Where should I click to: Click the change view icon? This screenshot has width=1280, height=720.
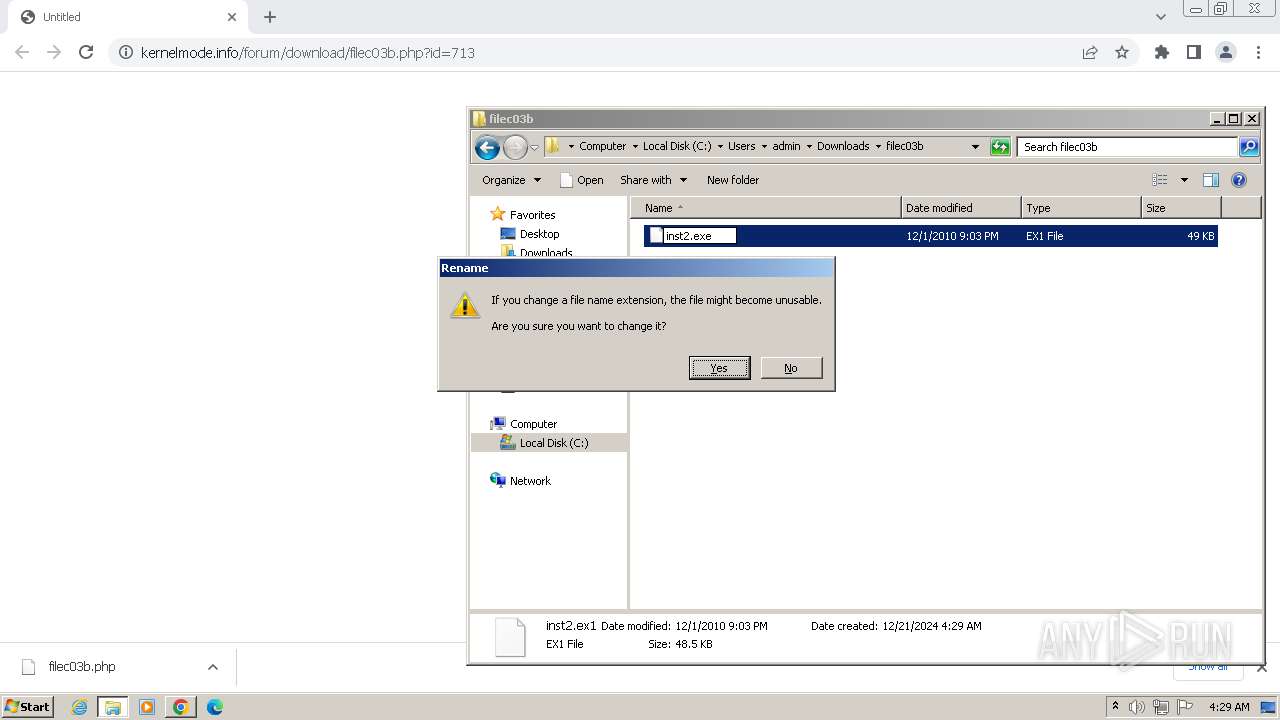coord(1160,180)
